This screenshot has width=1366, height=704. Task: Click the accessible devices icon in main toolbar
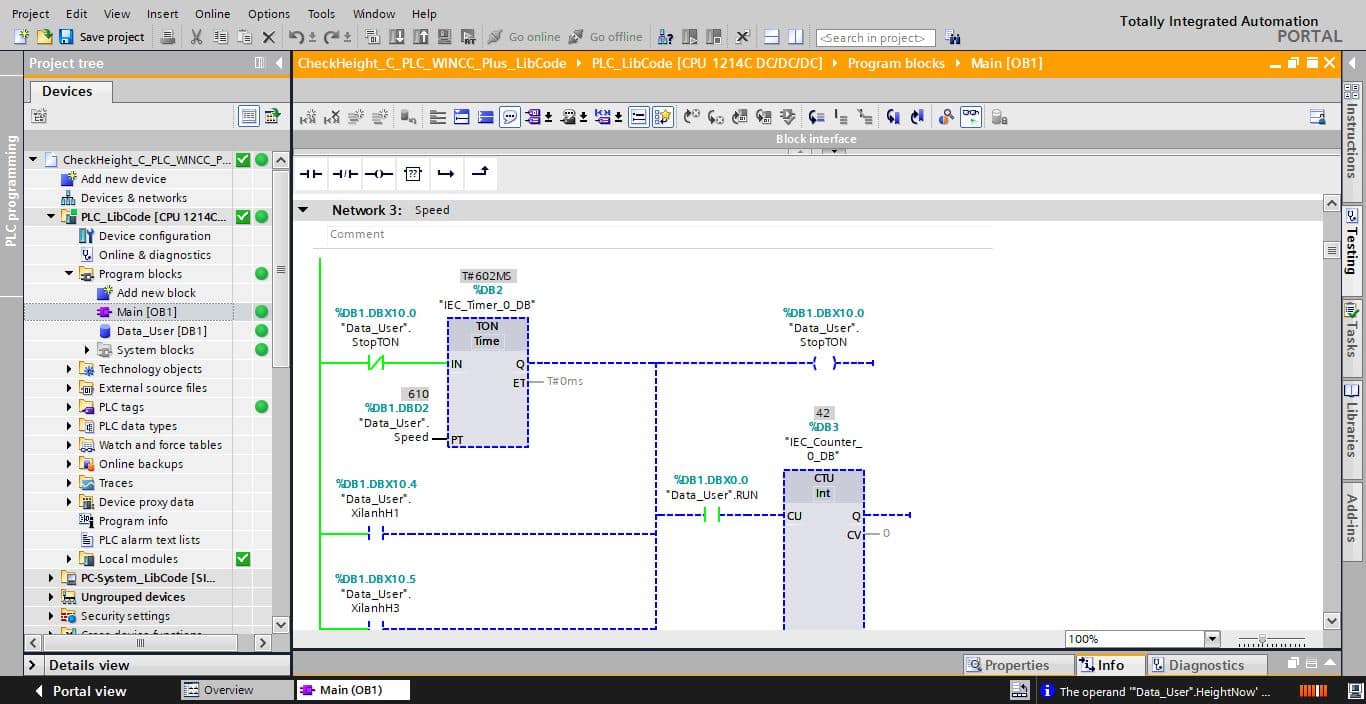click(665, 37)
